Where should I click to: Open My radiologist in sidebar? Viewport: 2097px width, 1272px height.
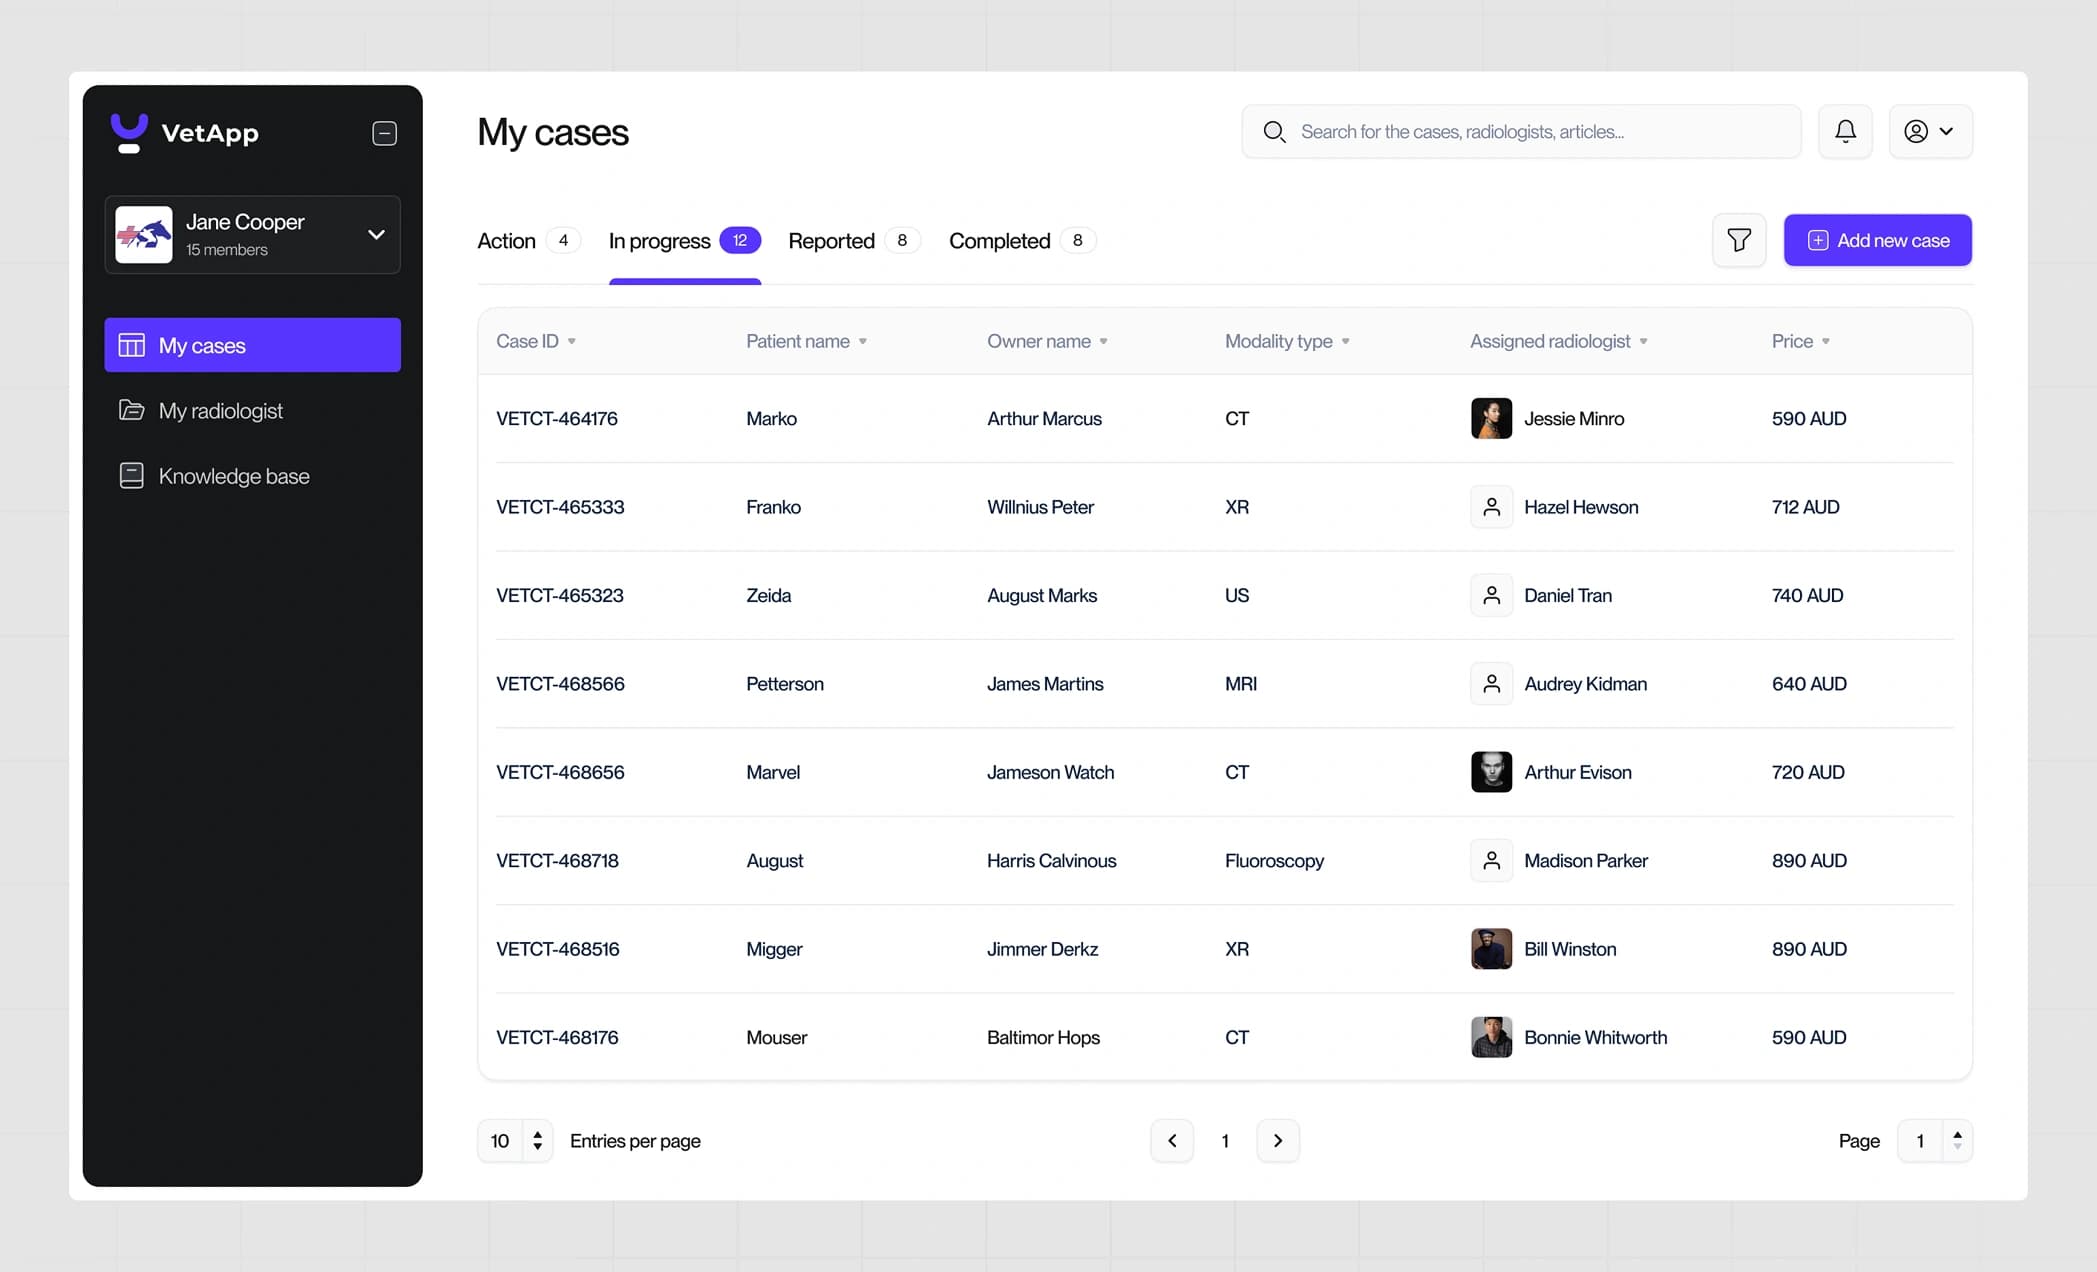click(252, 410)
